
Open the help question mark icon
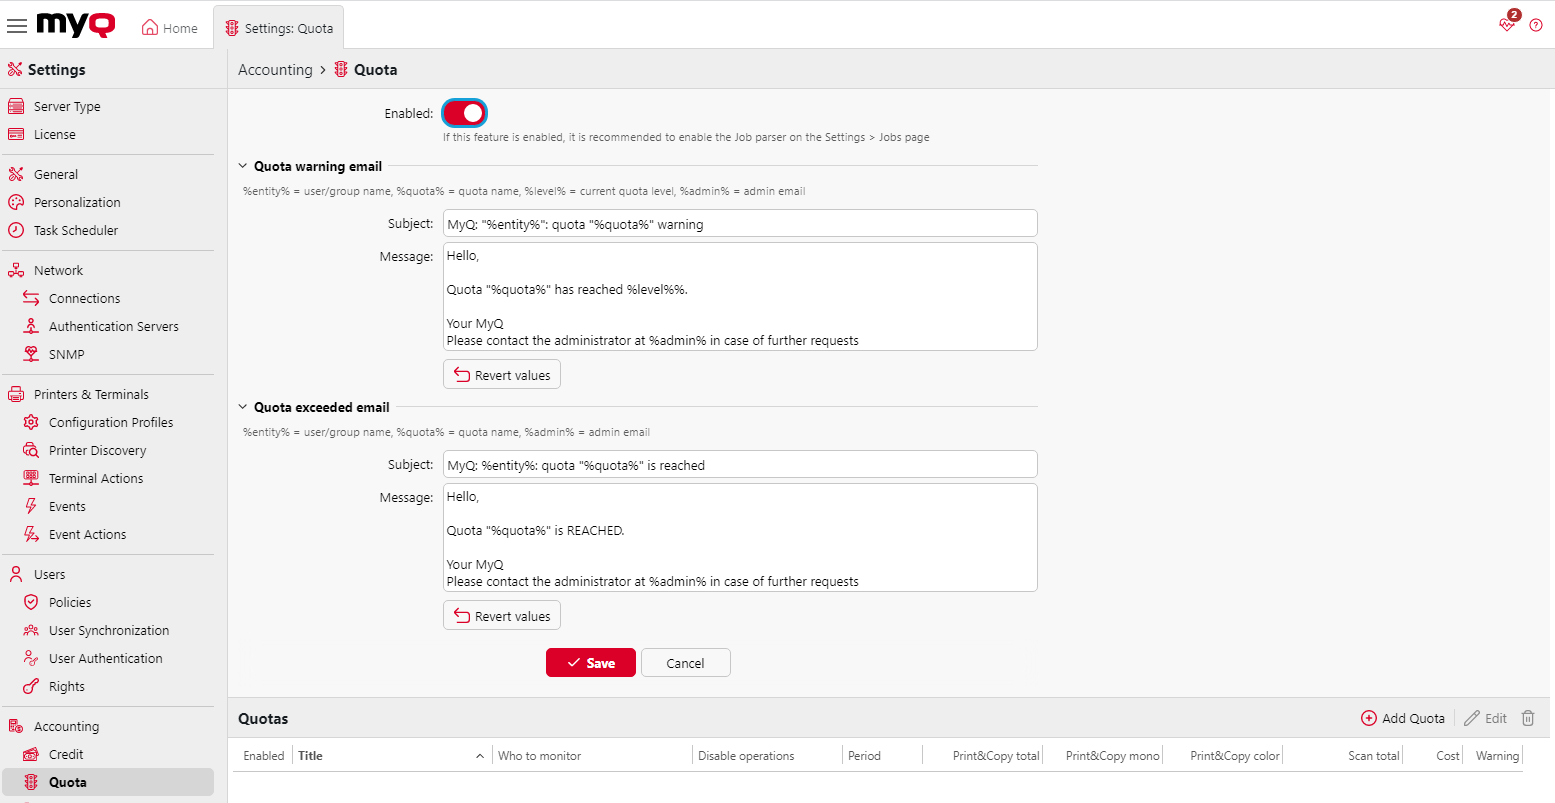[1536, 24]
